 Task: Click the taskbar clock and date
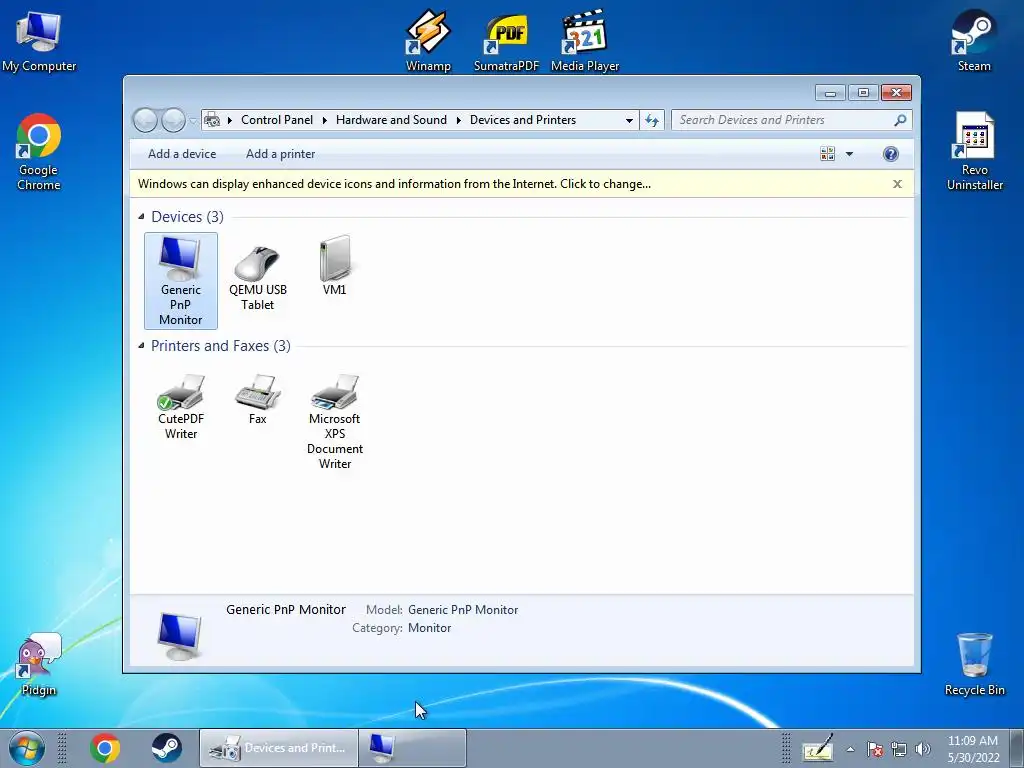(x=973, y=749)
